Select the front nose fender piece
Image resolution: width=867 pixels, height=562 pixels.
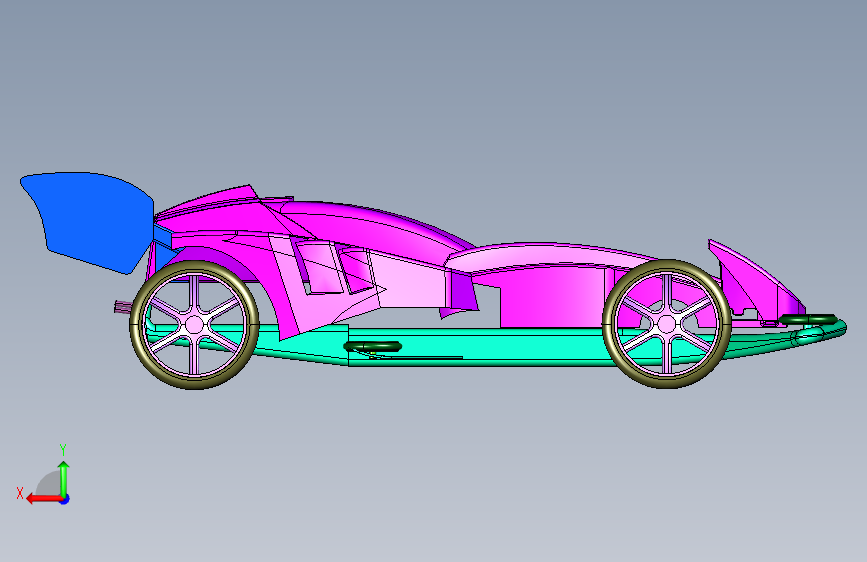pyautogui.click(x=756, y=284)
